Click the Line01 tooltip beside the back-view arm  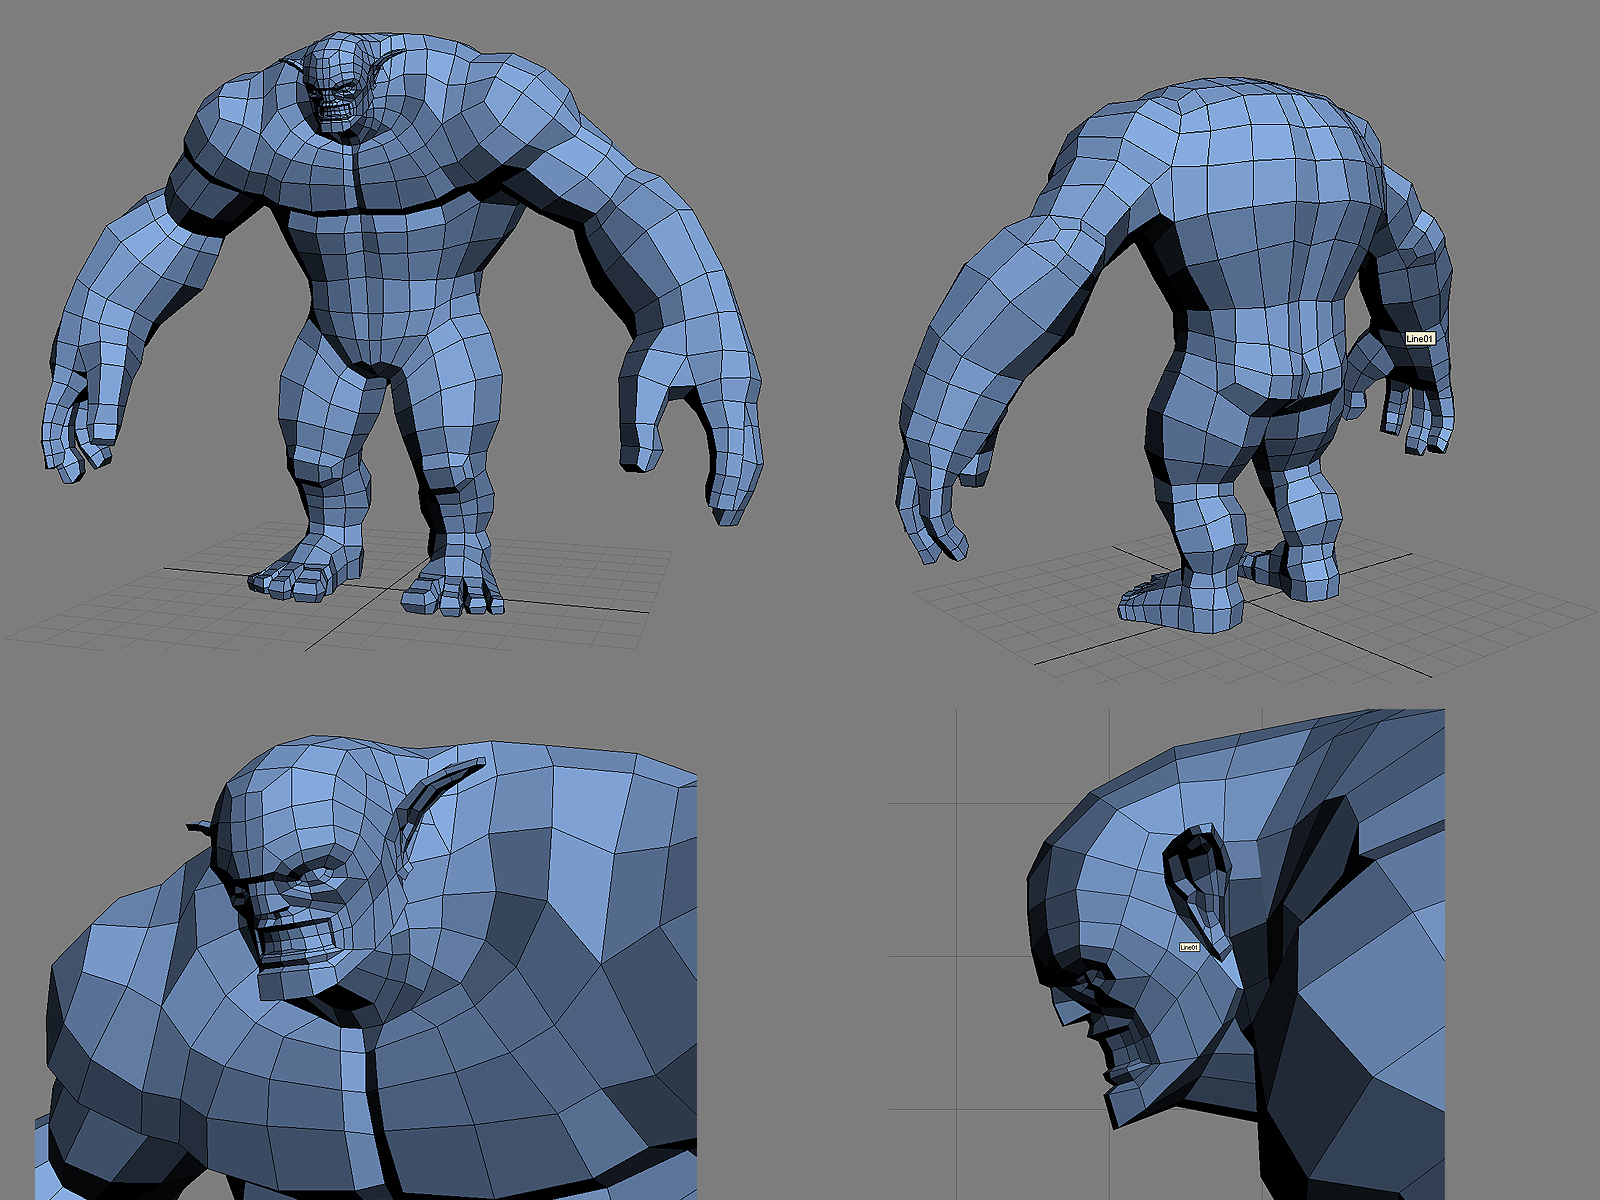tap(1420, 339)
